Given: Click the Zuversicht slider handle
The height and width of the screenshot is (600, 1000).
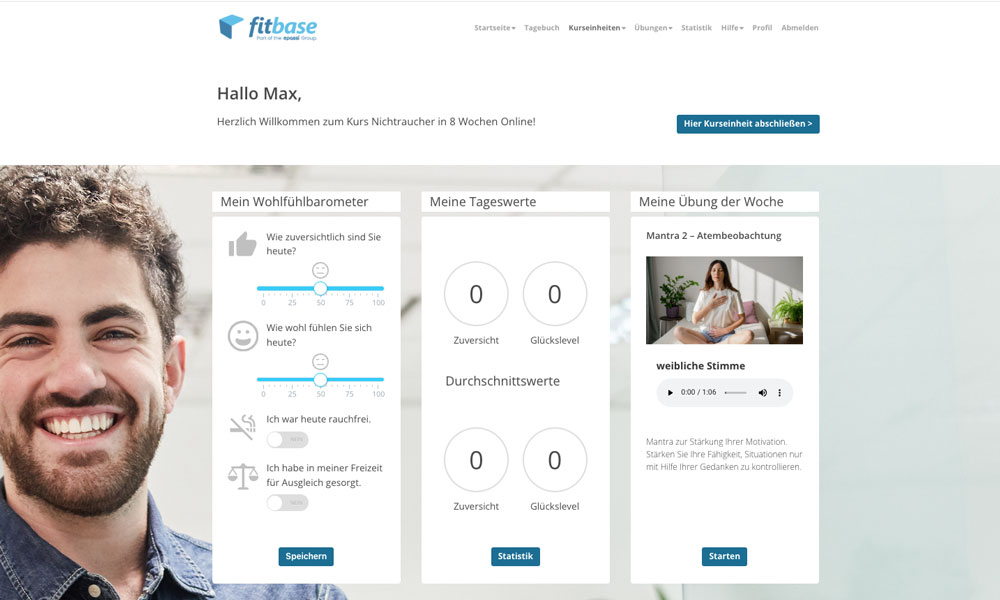Looking at the screenshot, I should (x=321, y=289).
